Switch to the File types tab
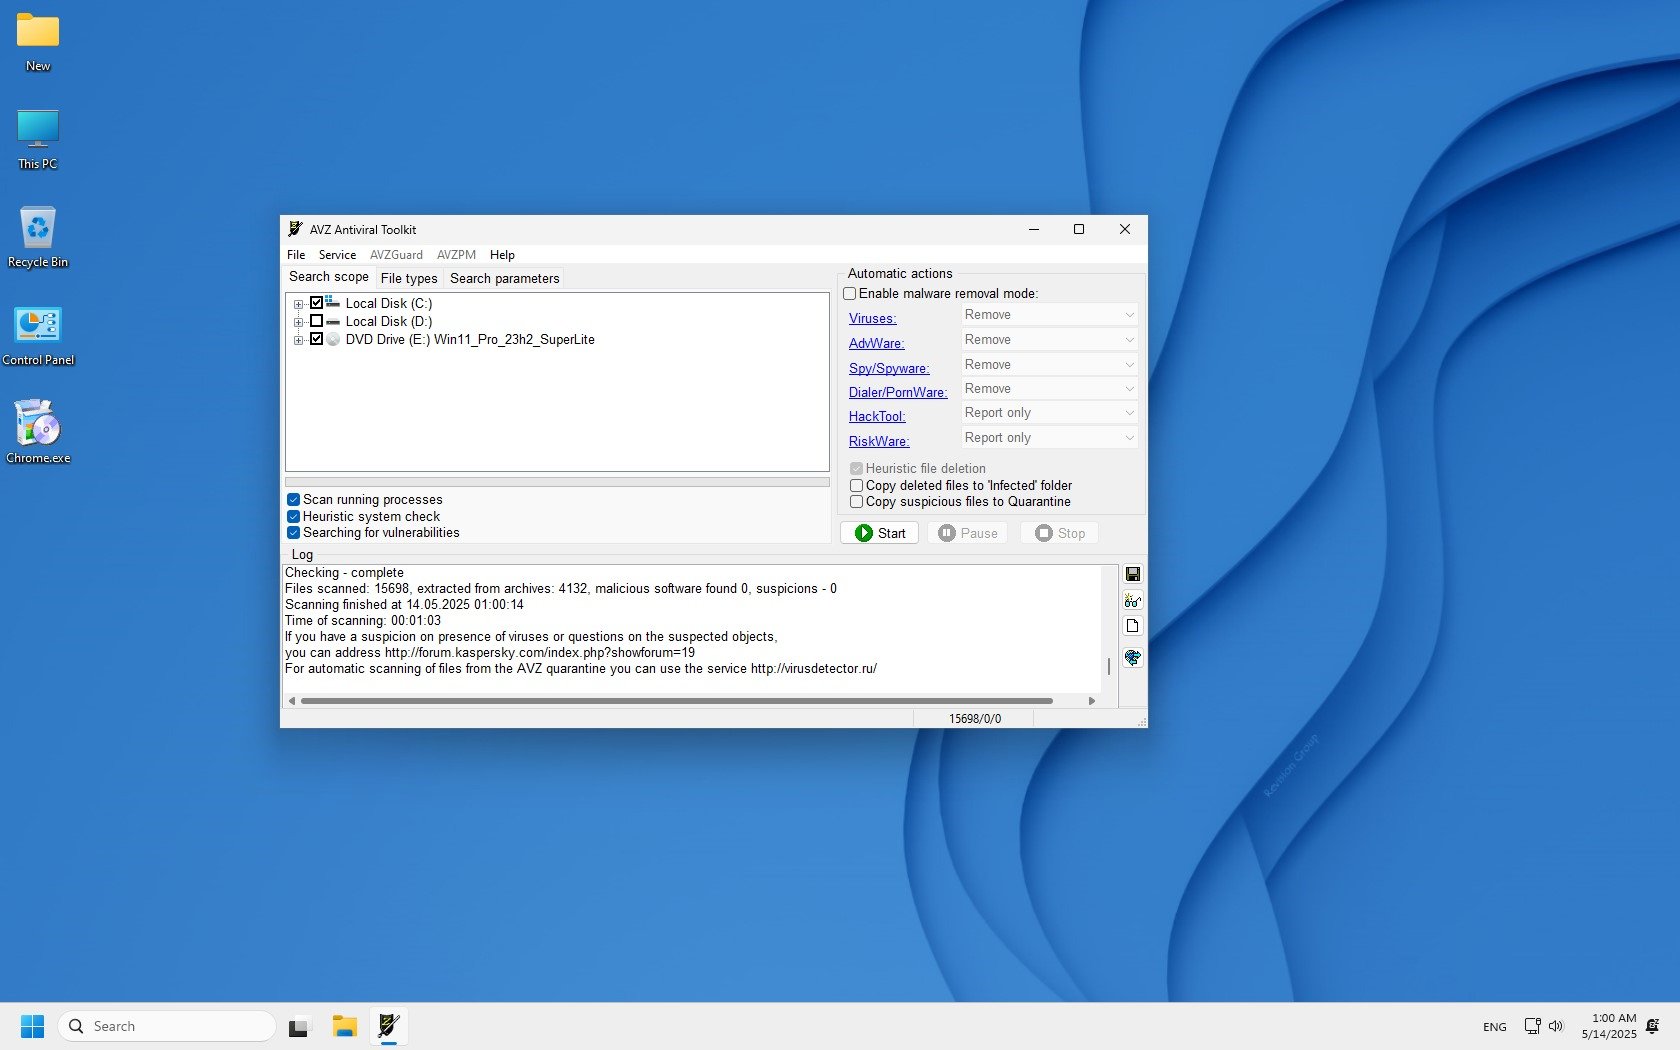 pyautogui.click(x=408, y=278)
